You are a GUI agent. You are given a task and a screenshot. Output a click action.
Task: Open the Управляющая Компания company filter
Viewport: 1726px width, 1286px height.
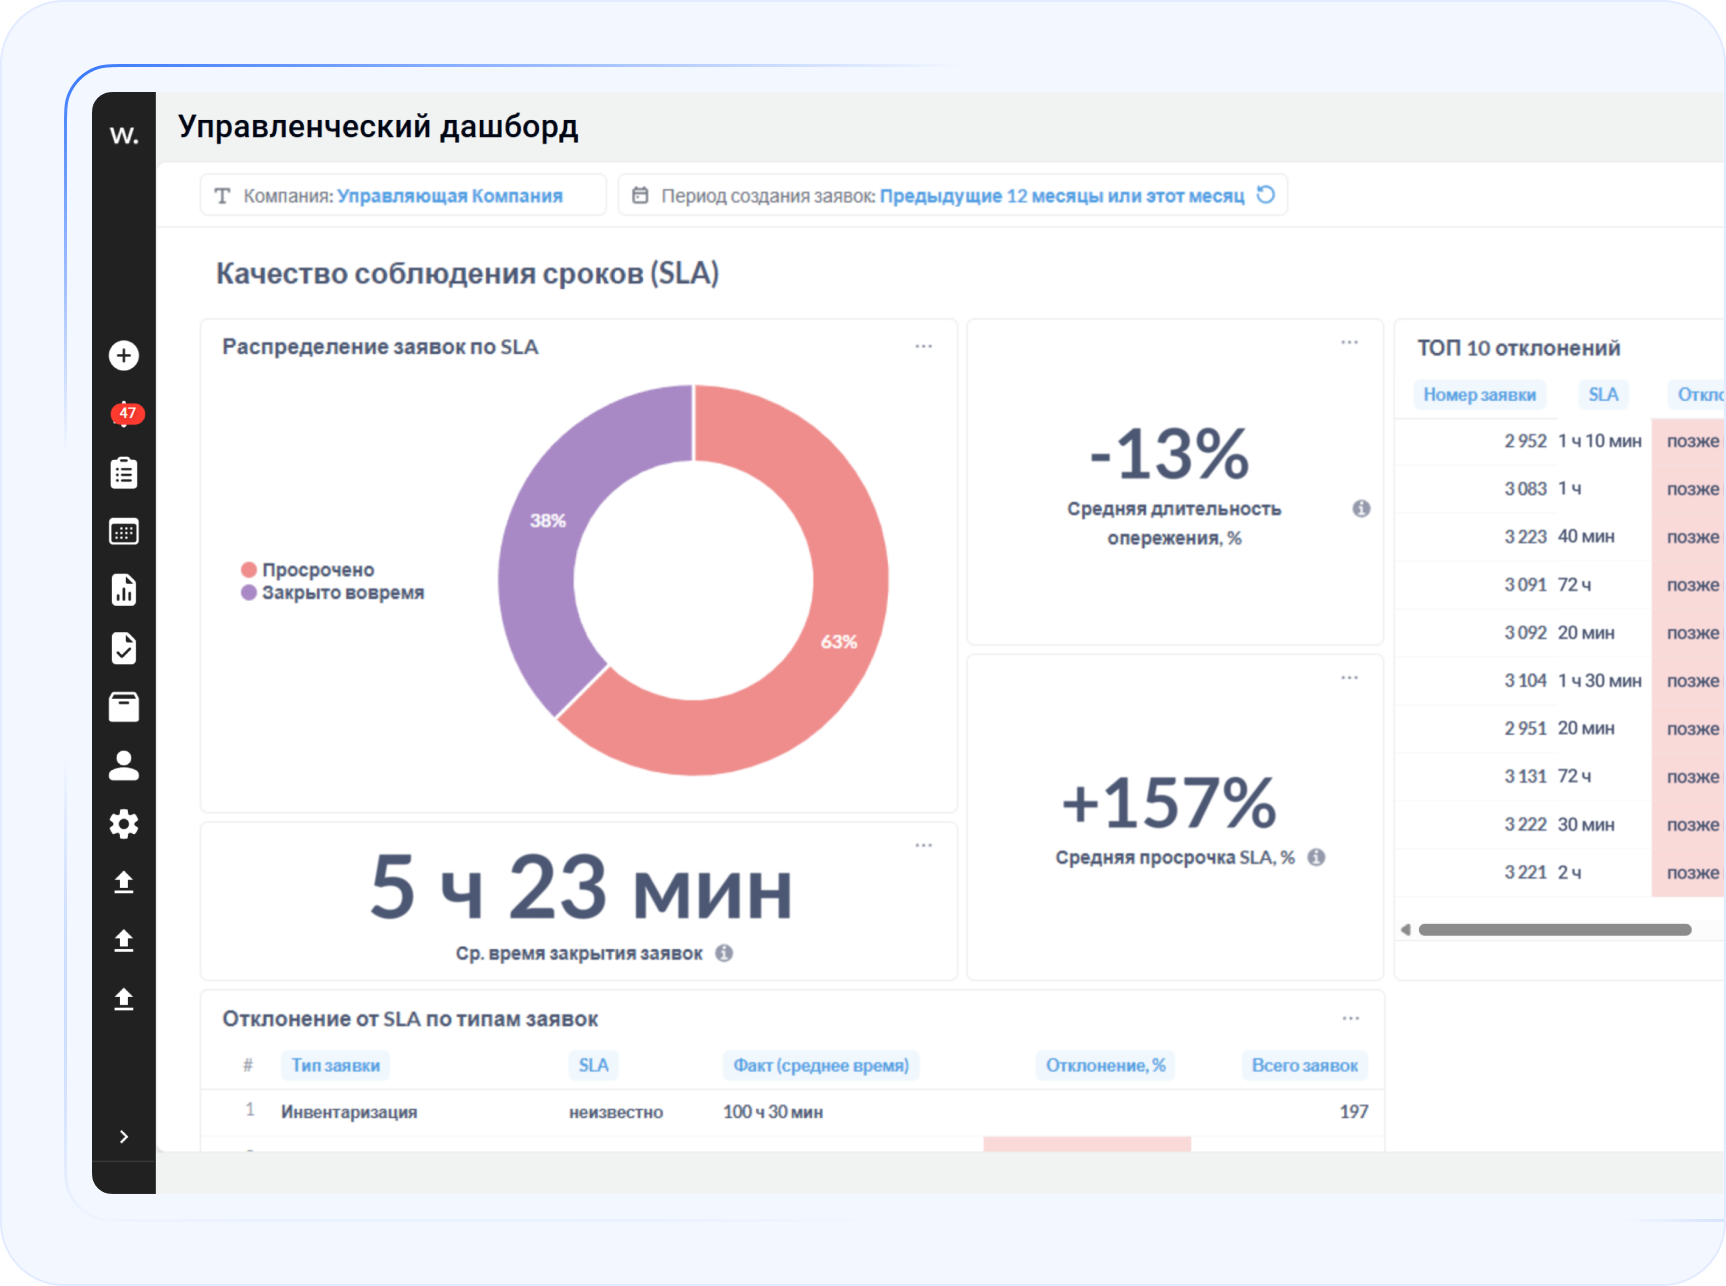[x=450, y=195]
